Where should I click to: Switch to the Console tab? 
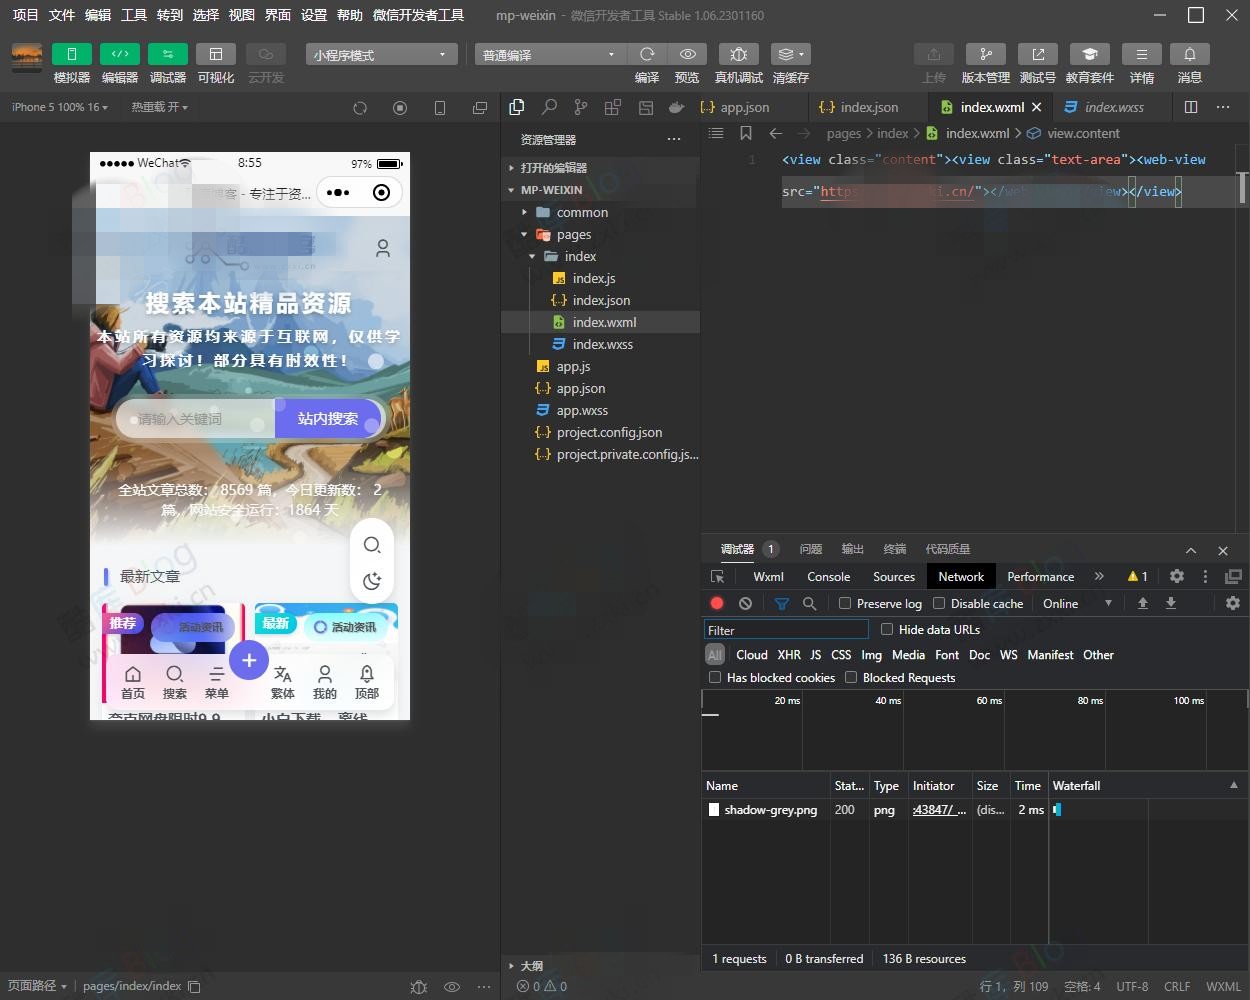(828, 576)
